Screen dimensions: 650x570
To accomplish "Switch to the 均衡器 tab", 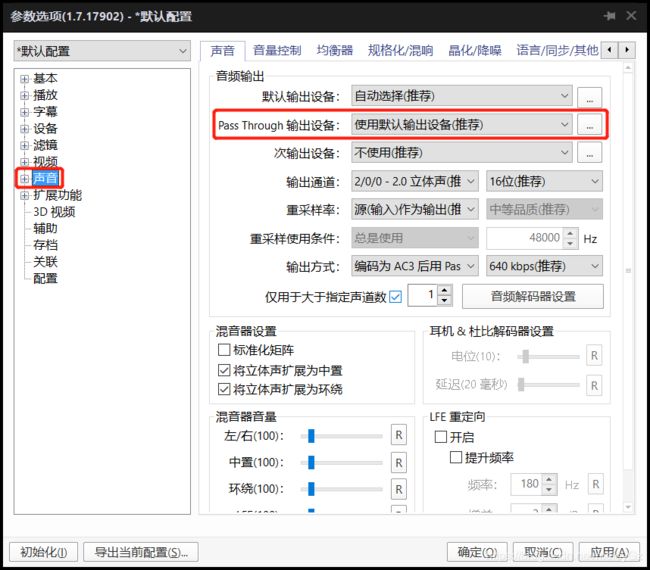I will (x=335, y=51).
